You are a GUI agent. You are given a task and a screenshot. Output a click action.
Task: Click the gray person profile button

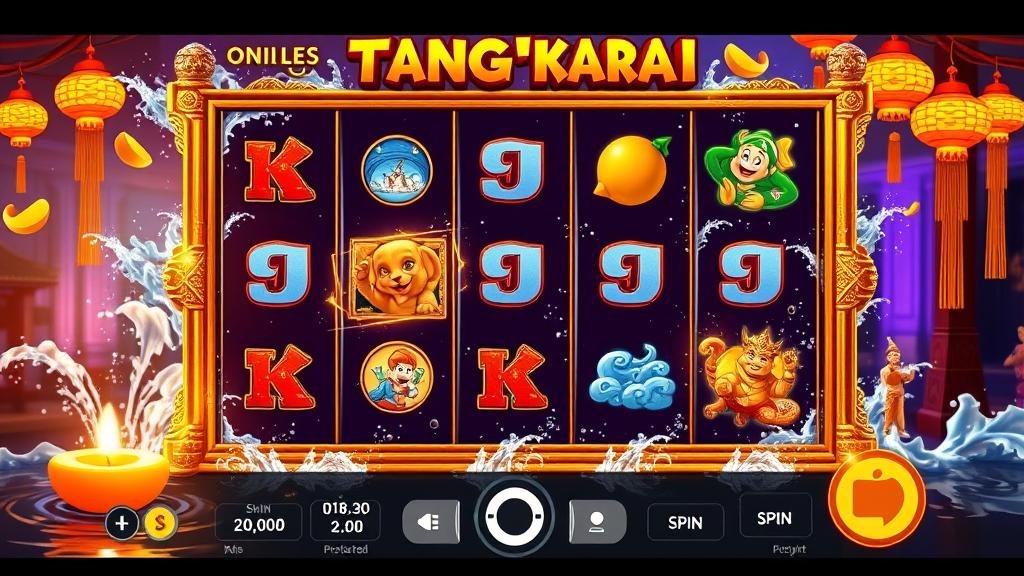pyautogui.click(x=598, y=522)
